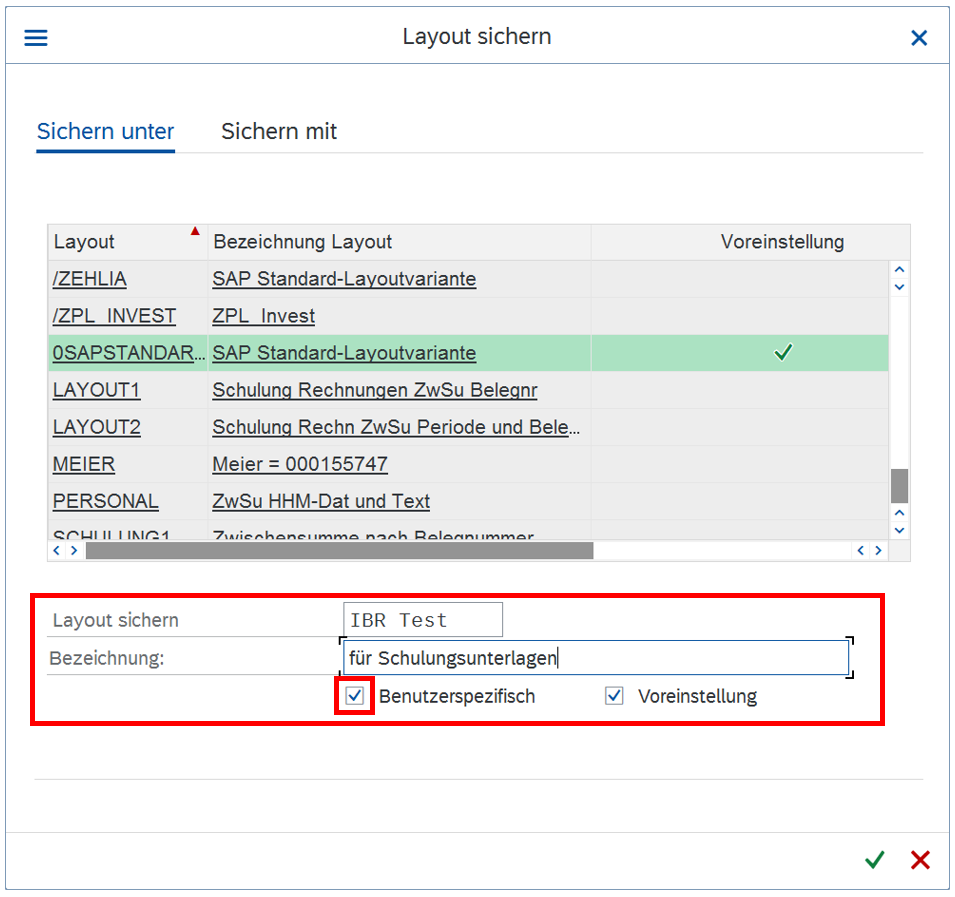Cancel with the red X button
The height and width of the screenshot is (897, 955).
(920, 860)
